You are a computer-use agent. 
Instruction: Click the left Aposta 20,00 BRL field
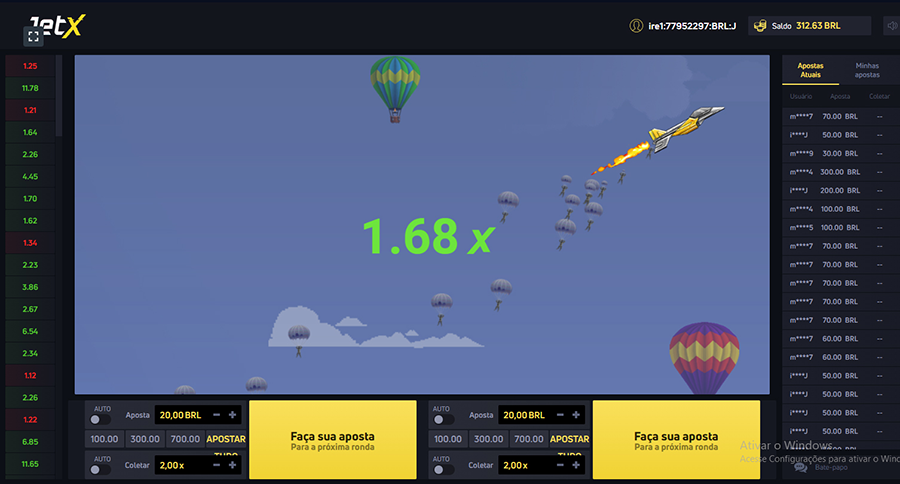pyautogui.click(x=182, y=415)
